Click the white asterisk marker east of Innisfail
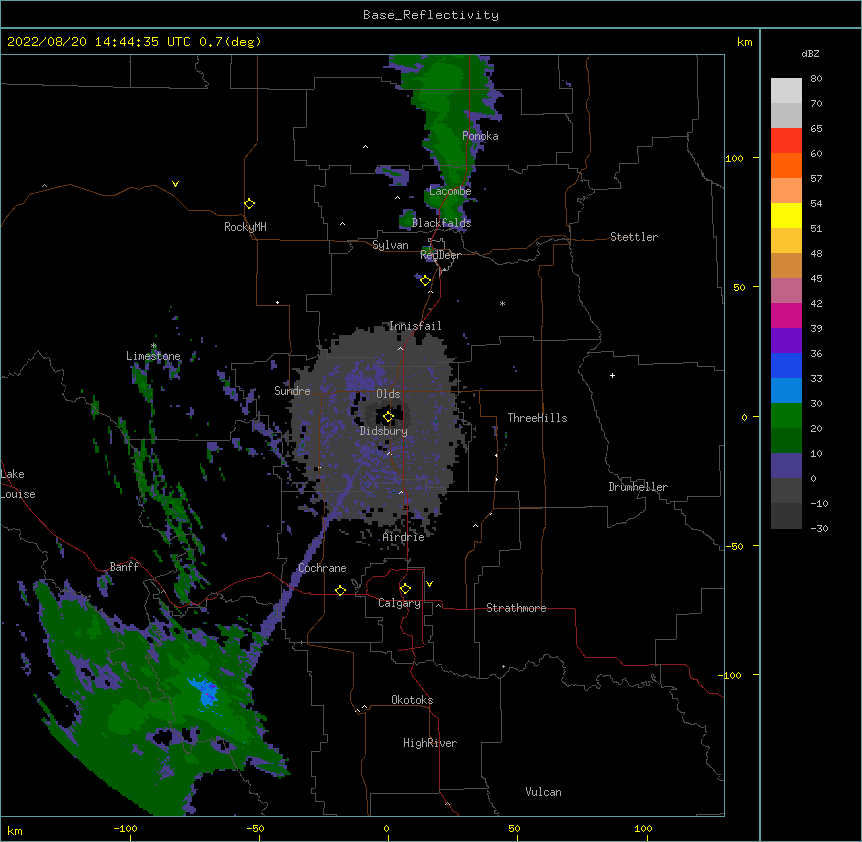Screen dimensions: 862x842 coord(502,303)
